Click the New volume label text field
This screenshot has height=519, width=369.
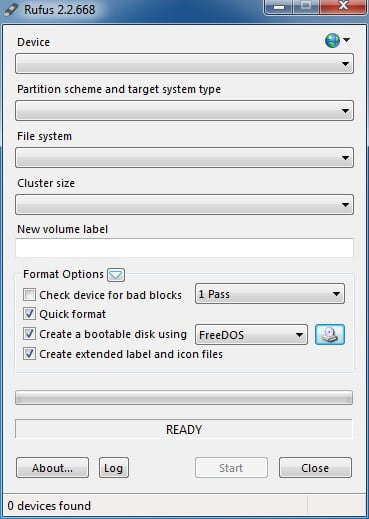(184, 248)
